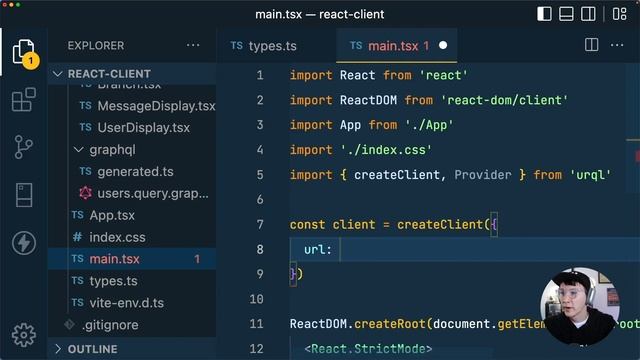
Task: Toggle the bottom panel layout icon
Action: (566, 14)
